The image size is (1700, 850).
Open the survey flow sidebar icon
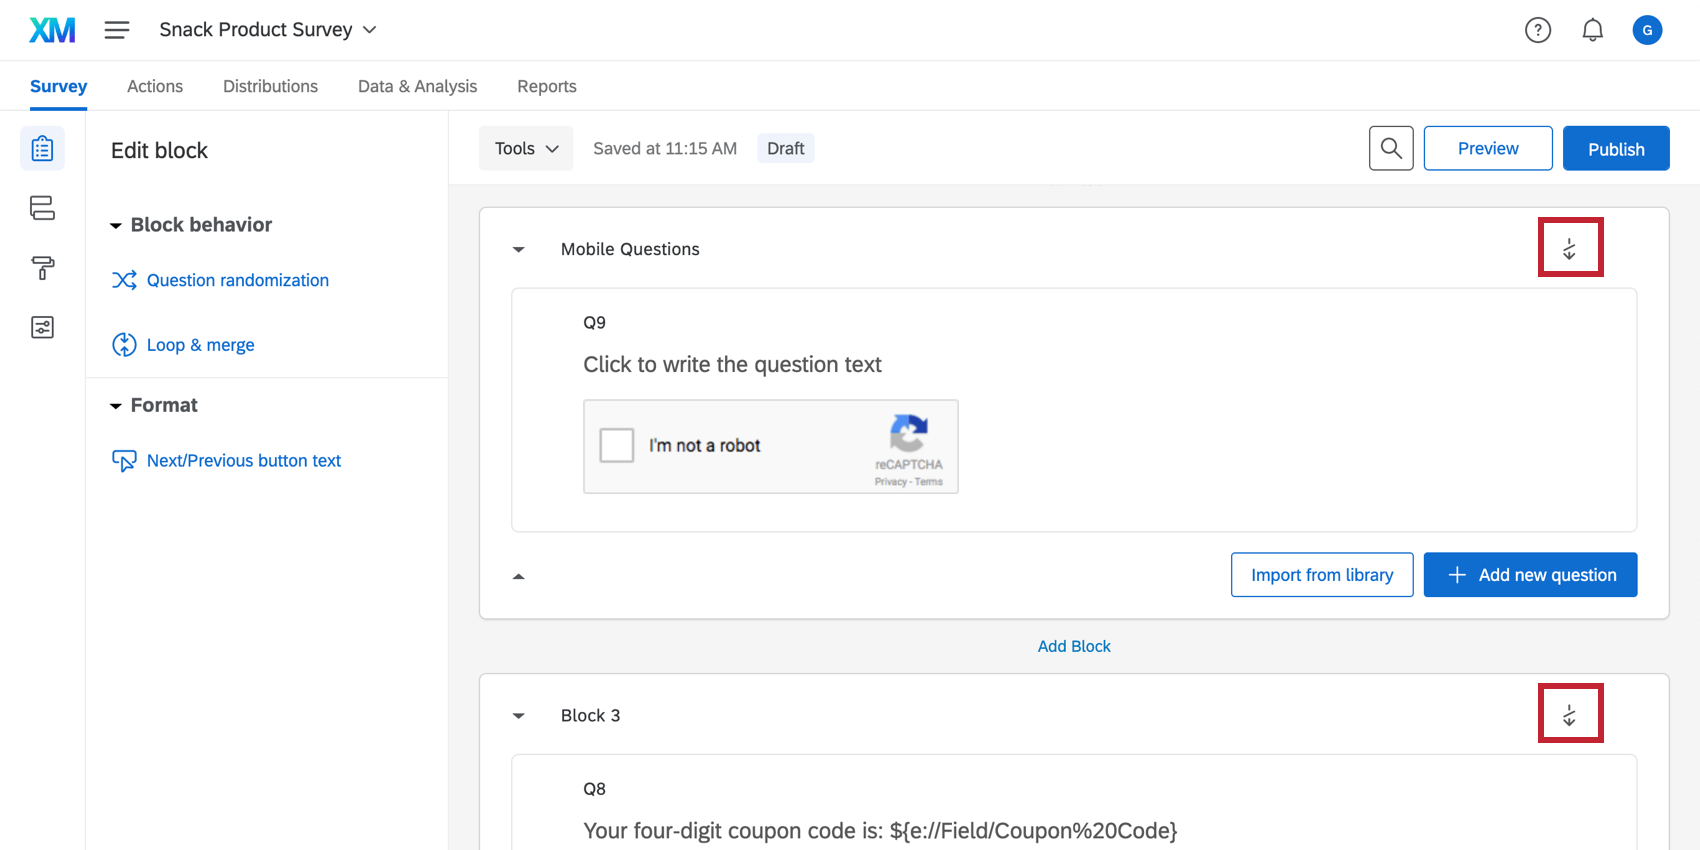[x=42, y=208]
